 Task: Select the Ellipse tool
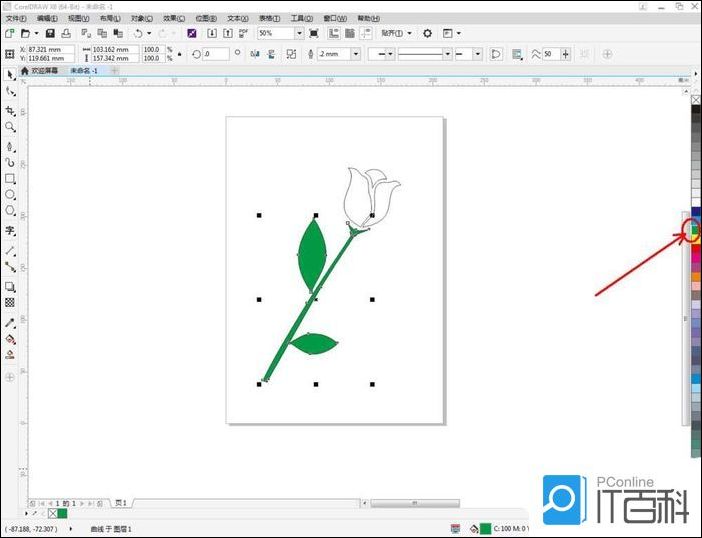[x=10, y=195]
